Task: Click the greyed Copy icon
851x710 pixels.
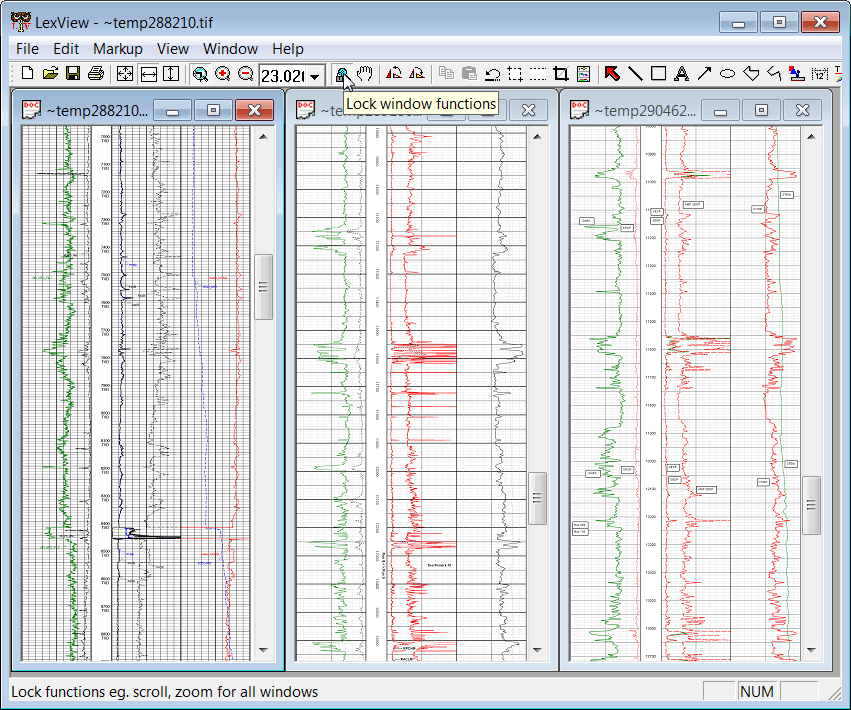Action: [x=446, y=73]
